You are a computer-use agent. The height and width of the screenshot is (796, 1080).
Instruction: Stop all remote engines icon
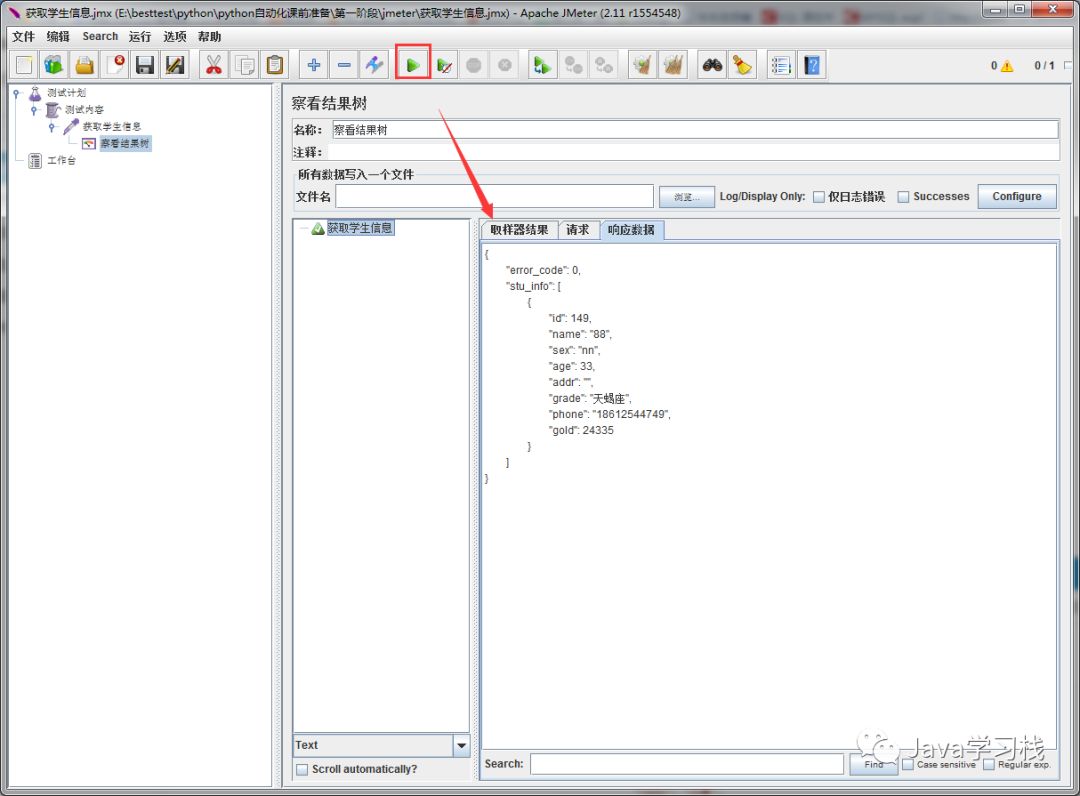(573, 65)
